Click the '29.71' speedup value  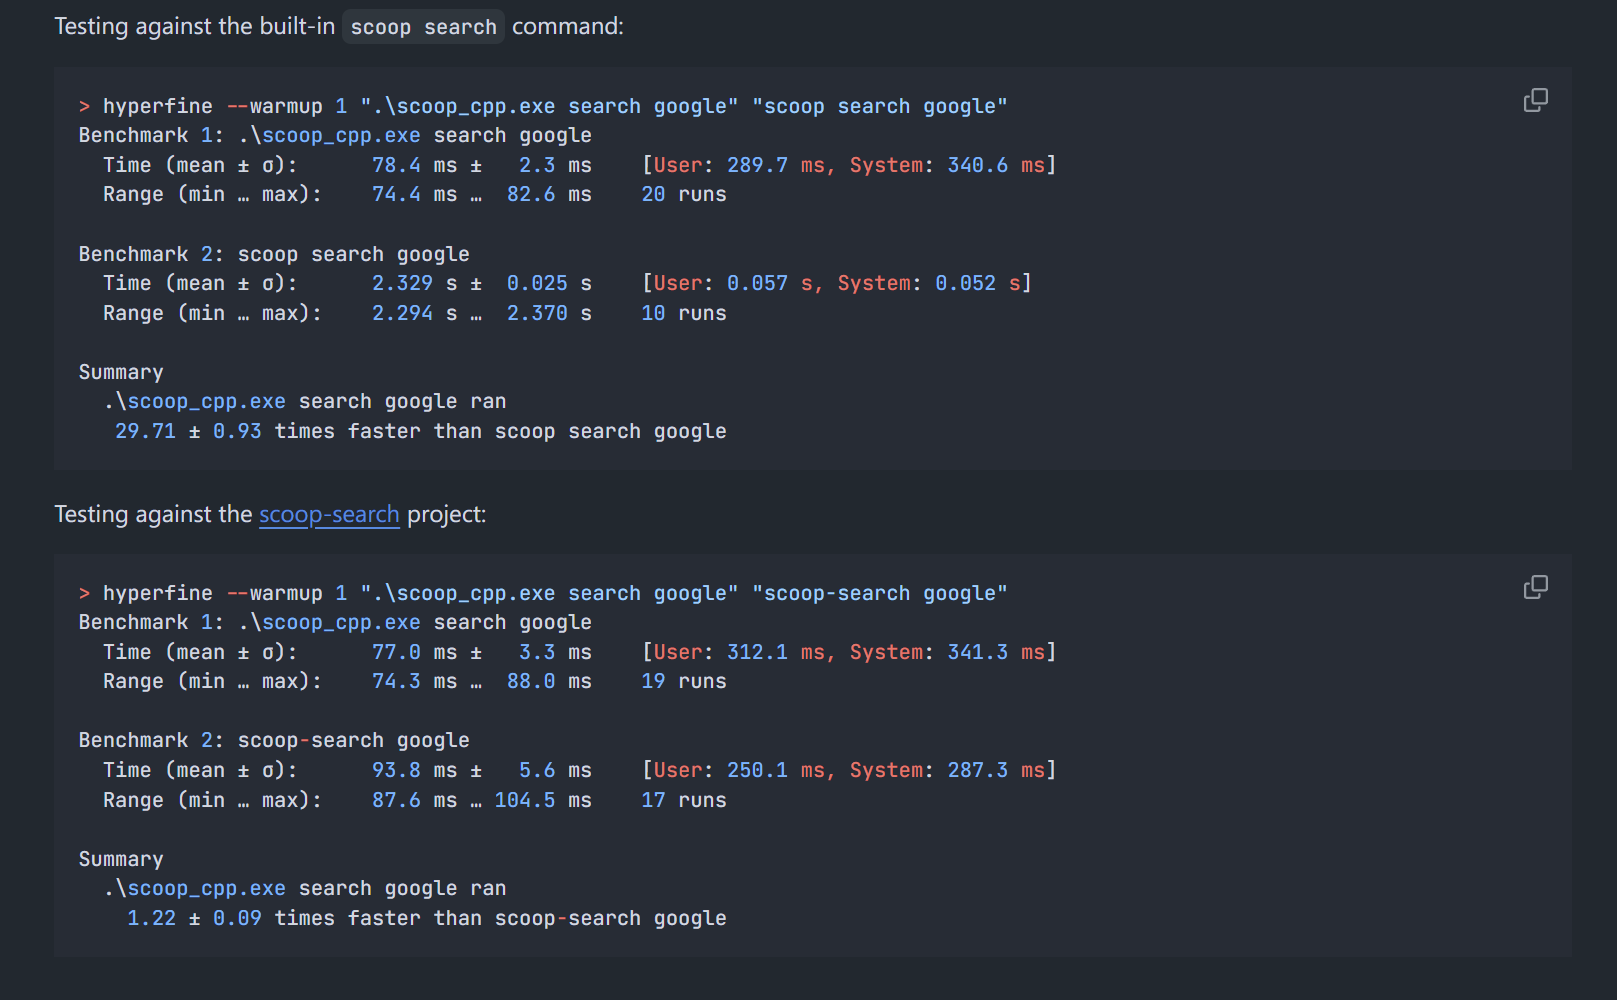point(145,431)
